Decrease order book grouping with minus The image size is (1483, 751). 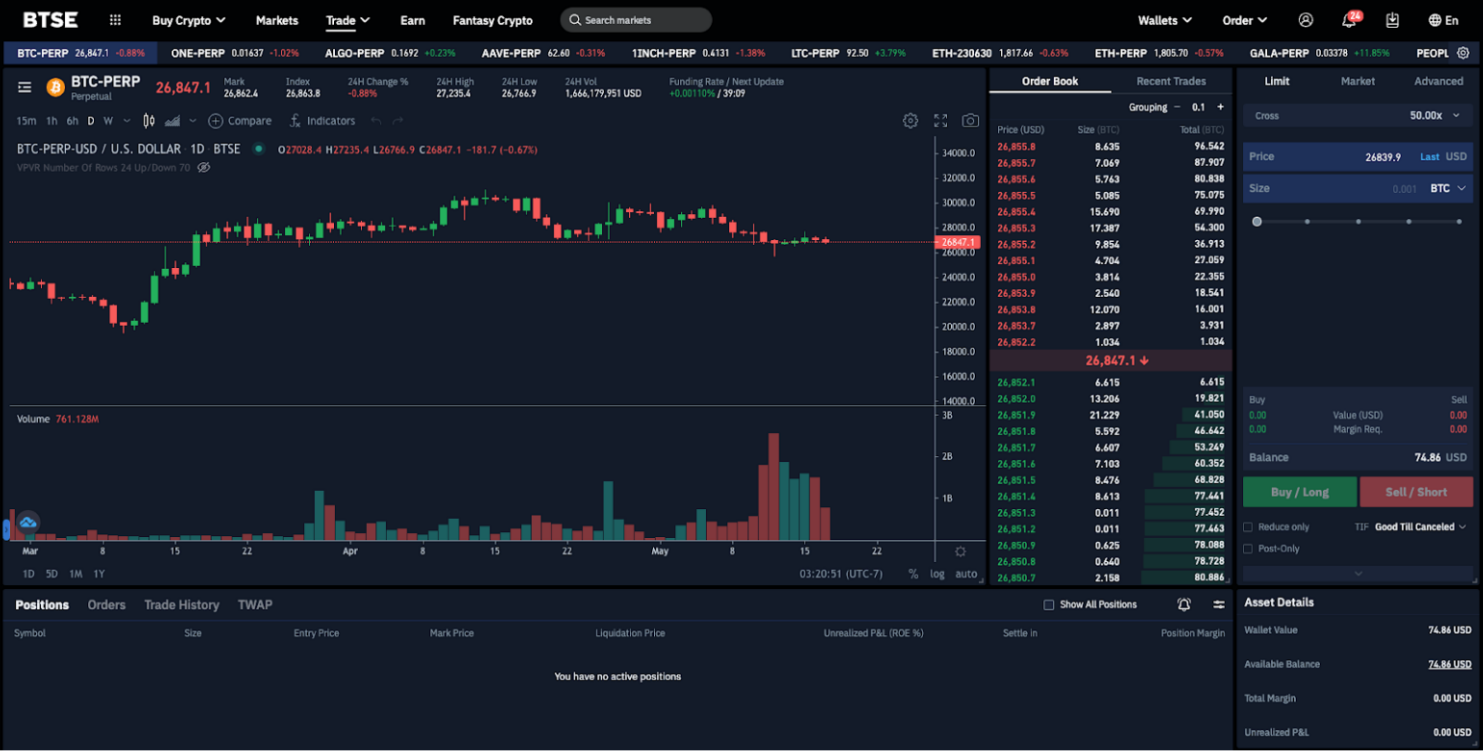click(x=1177, y=107)
